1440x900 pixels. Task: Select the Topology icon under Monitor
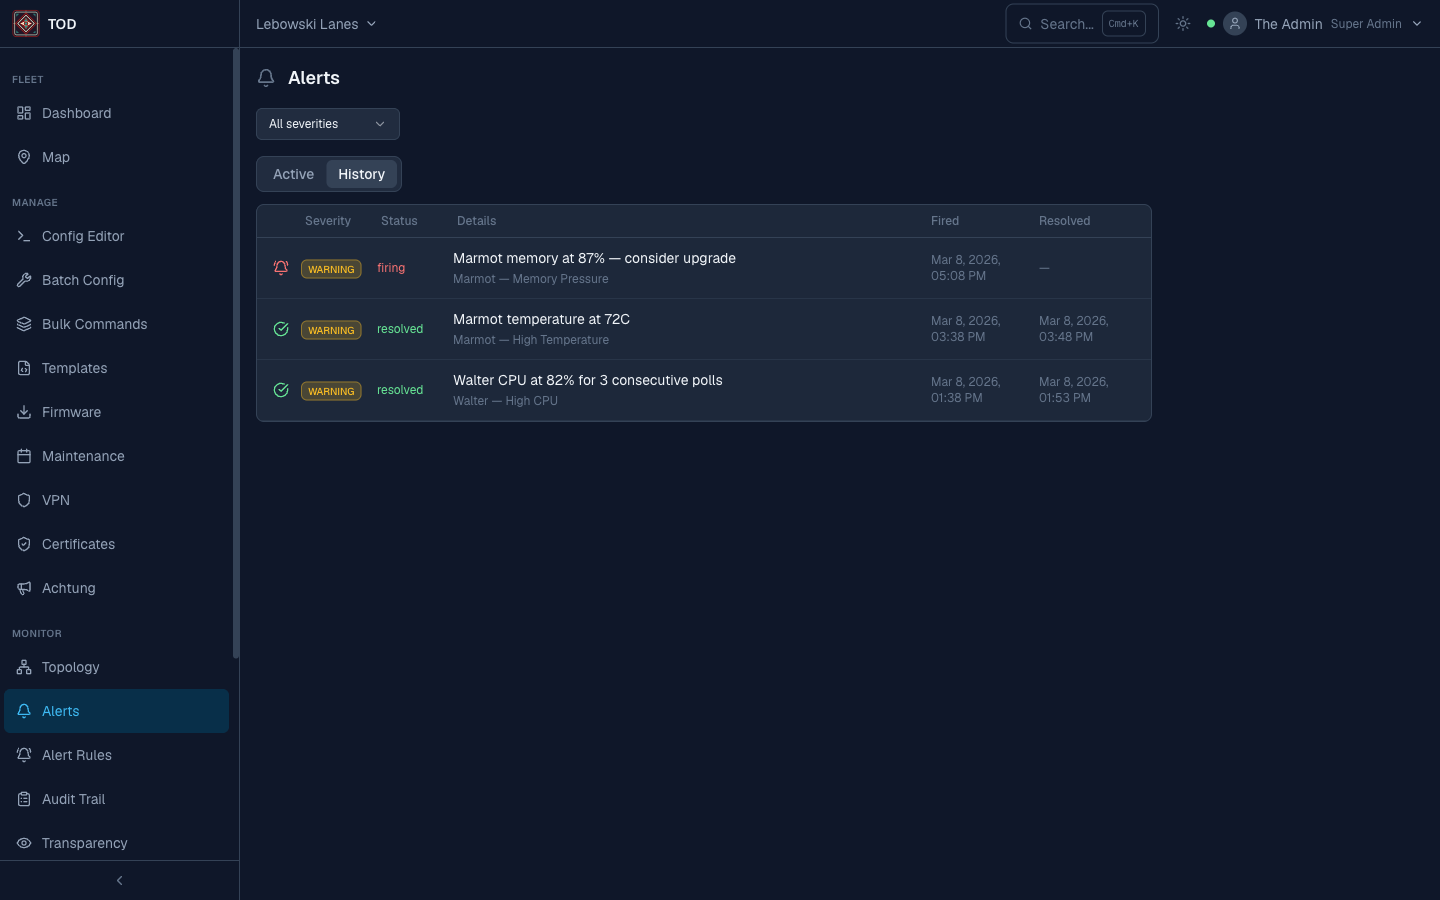point(24,667)
